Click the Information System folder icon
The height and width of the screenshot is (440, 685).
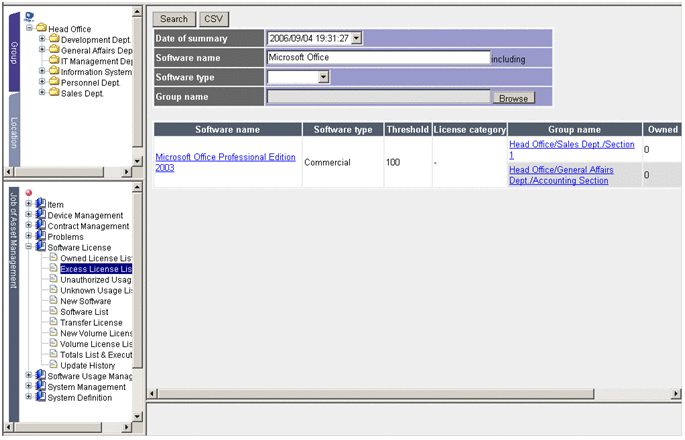[54, 71]
